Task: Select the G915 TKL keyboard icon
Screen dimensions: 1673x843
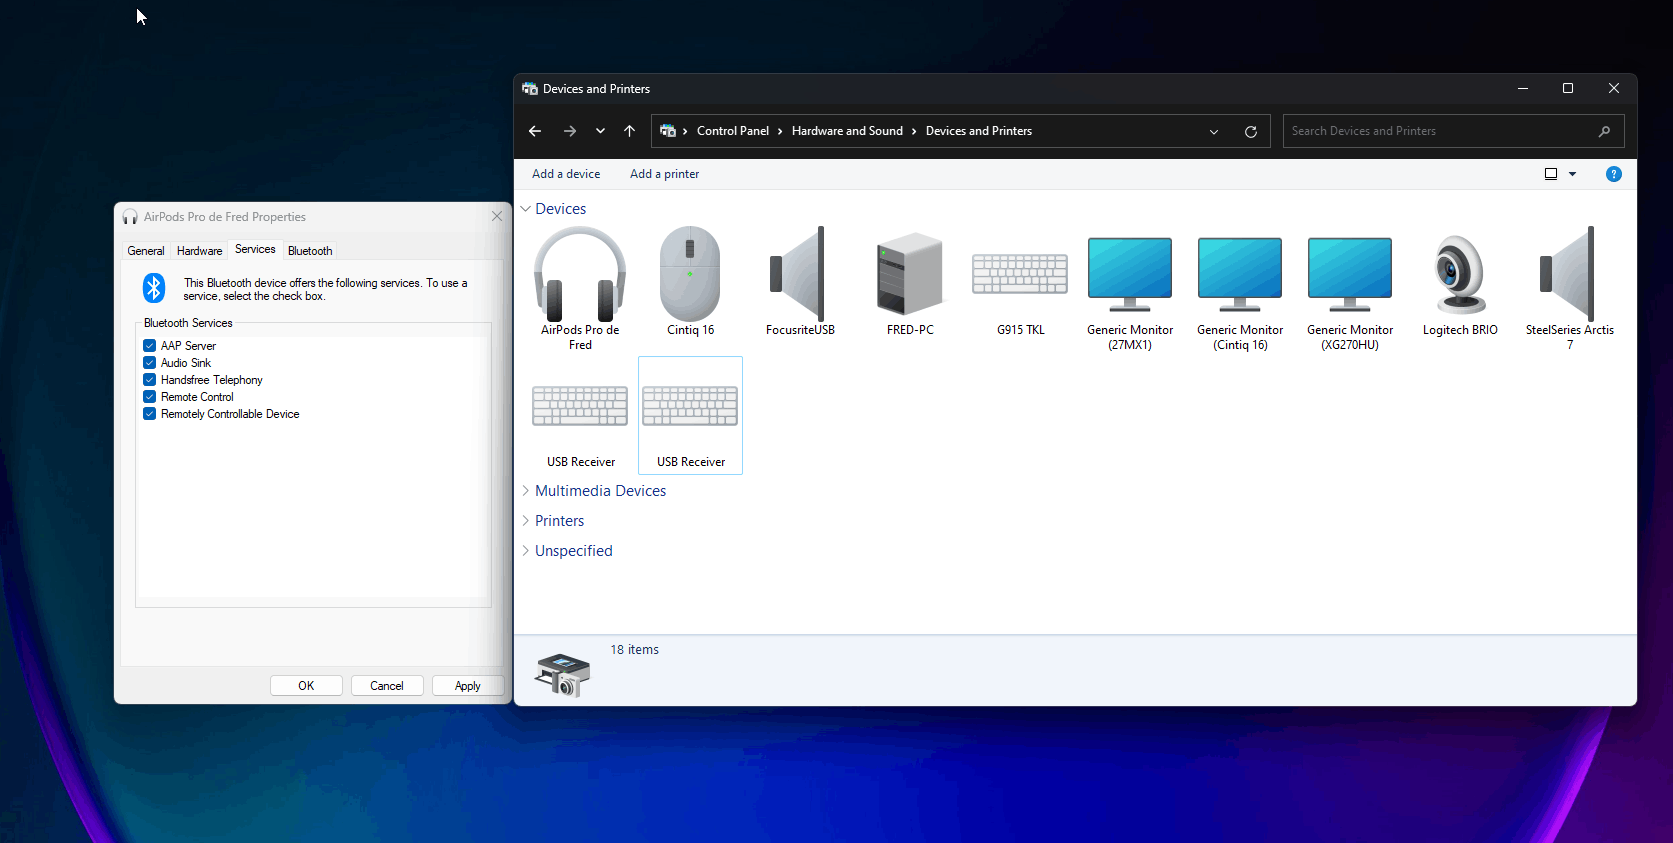Action: (x=1020, y=274)
